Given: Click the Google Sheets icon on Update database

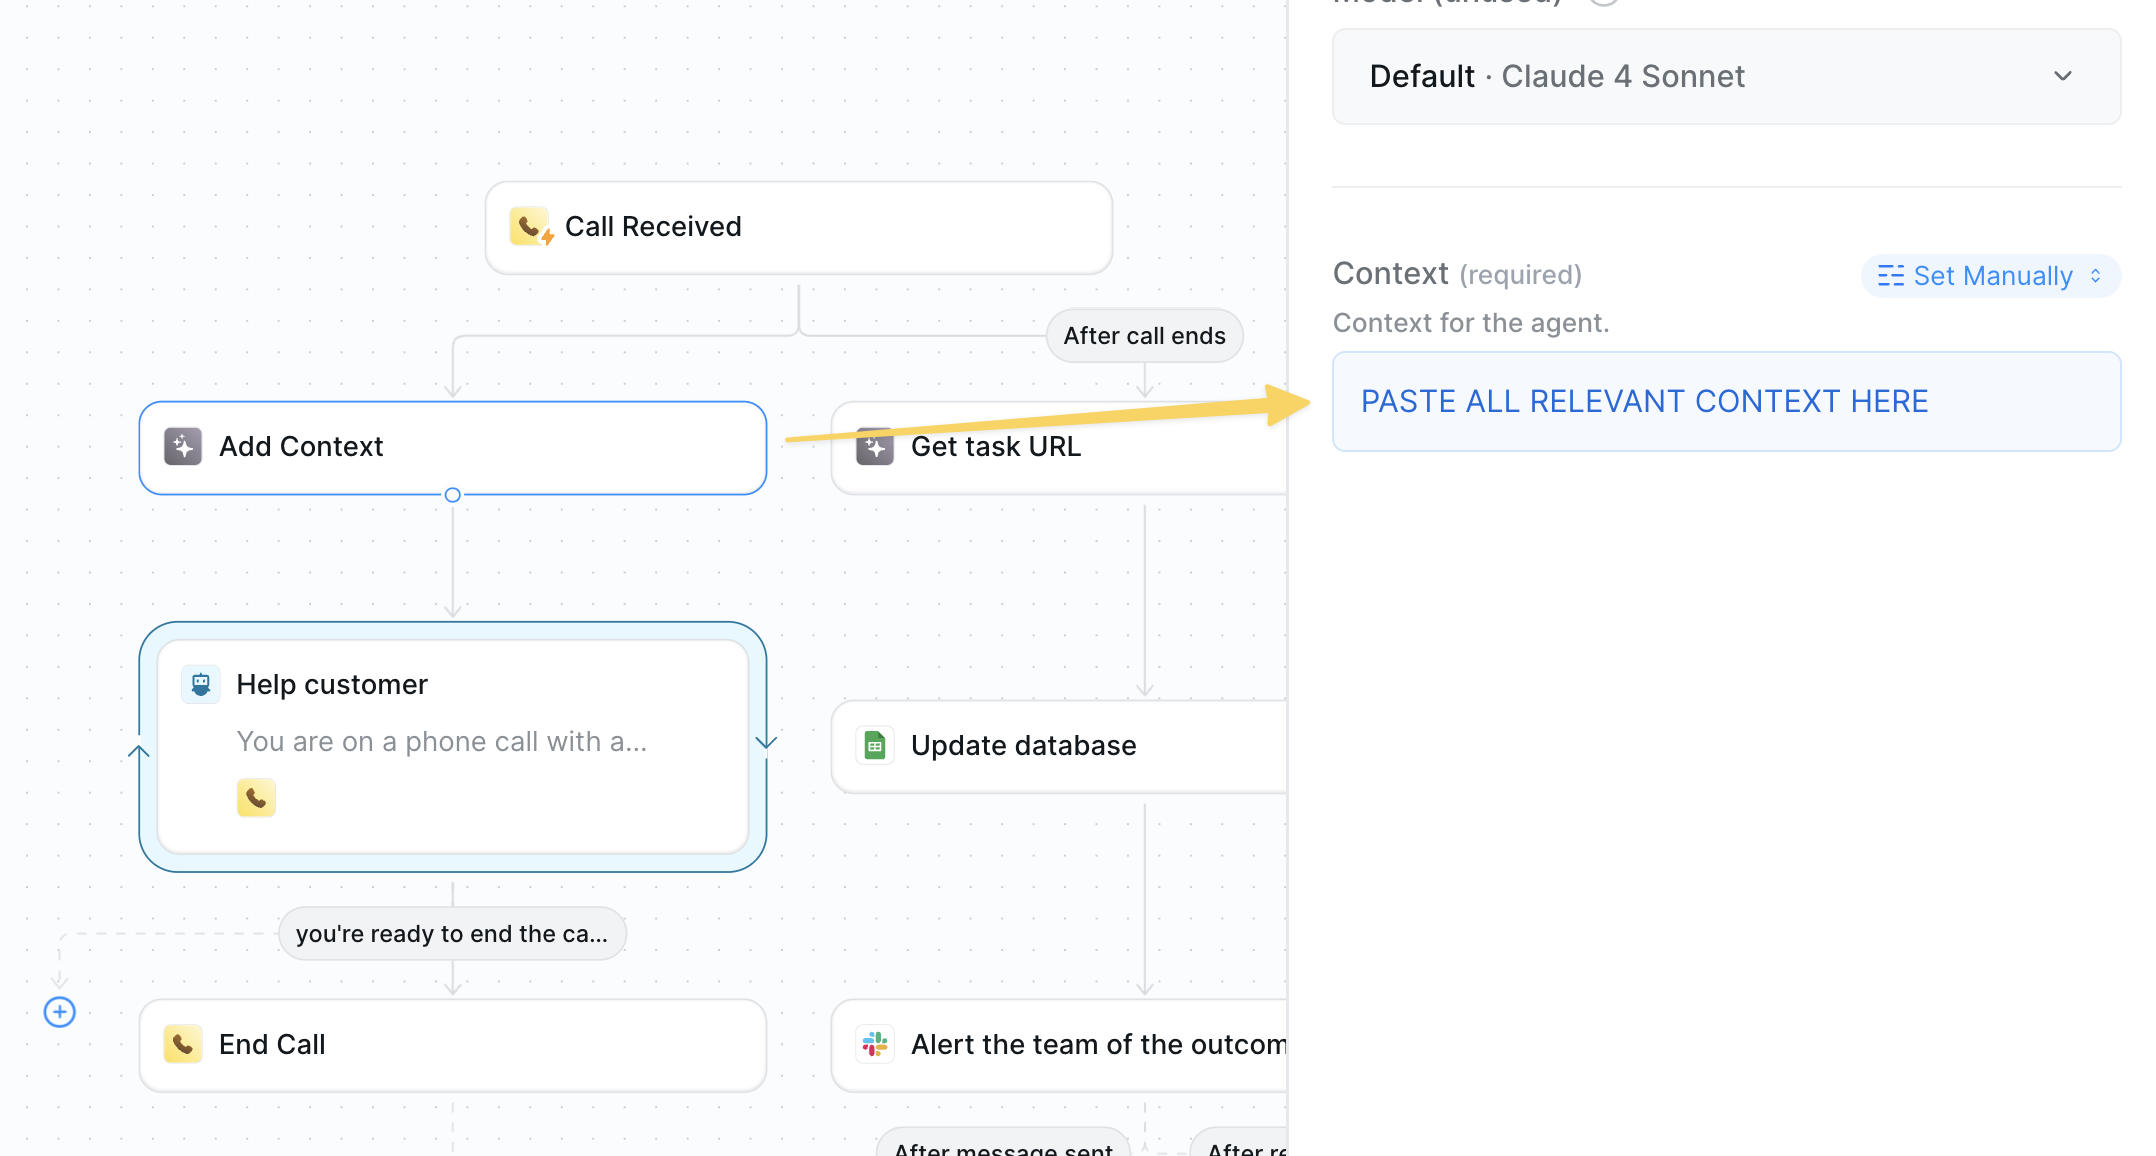Looking at the screenshot, I should coord(875,746).
